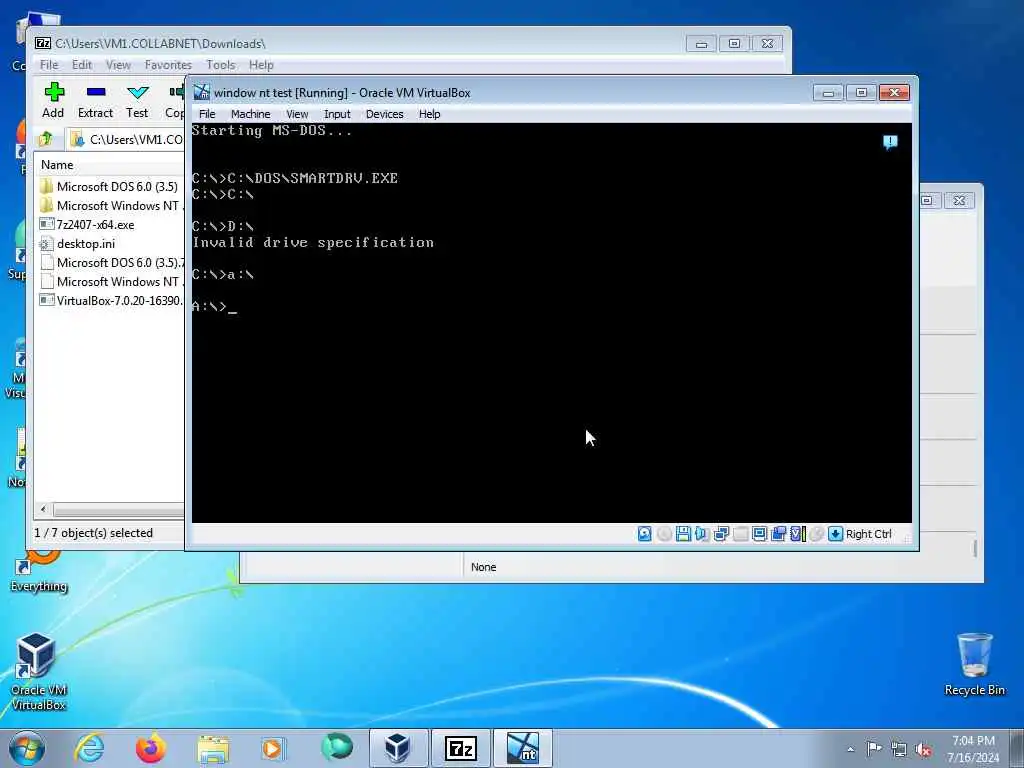Open the Tools menu in 7-Zip
Viewport: 1024px width, 768px height.
(x=221, y=65)
